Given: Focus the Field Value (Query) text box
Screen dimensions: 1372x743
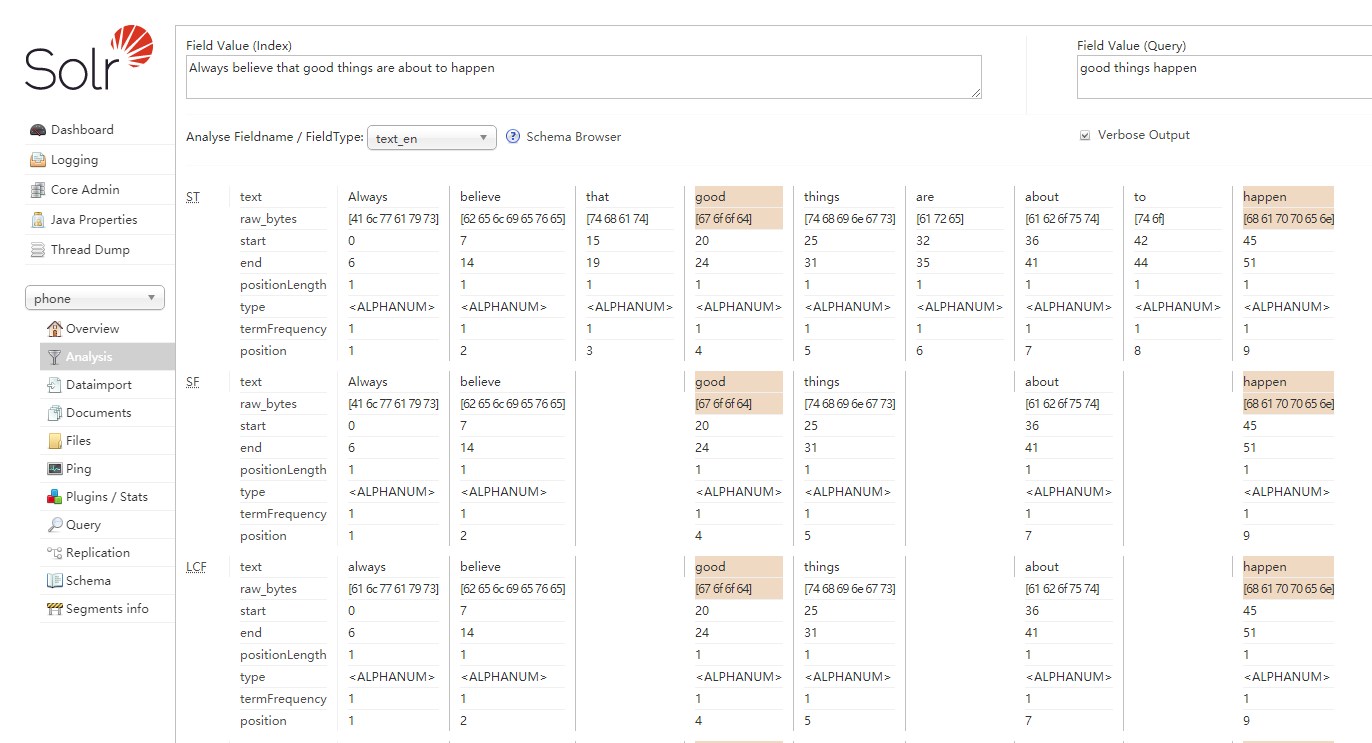Looking at the screenshot, I should pos(1222,77).
